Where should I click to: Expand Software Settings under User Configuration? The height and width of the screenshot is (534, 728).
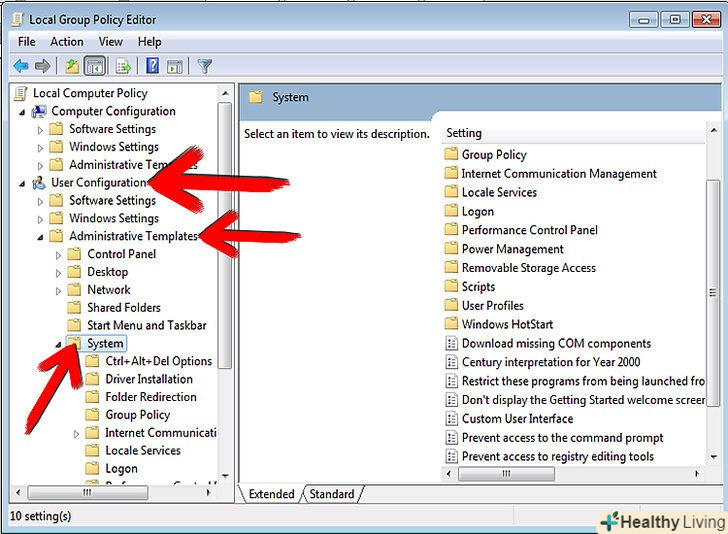40,202
